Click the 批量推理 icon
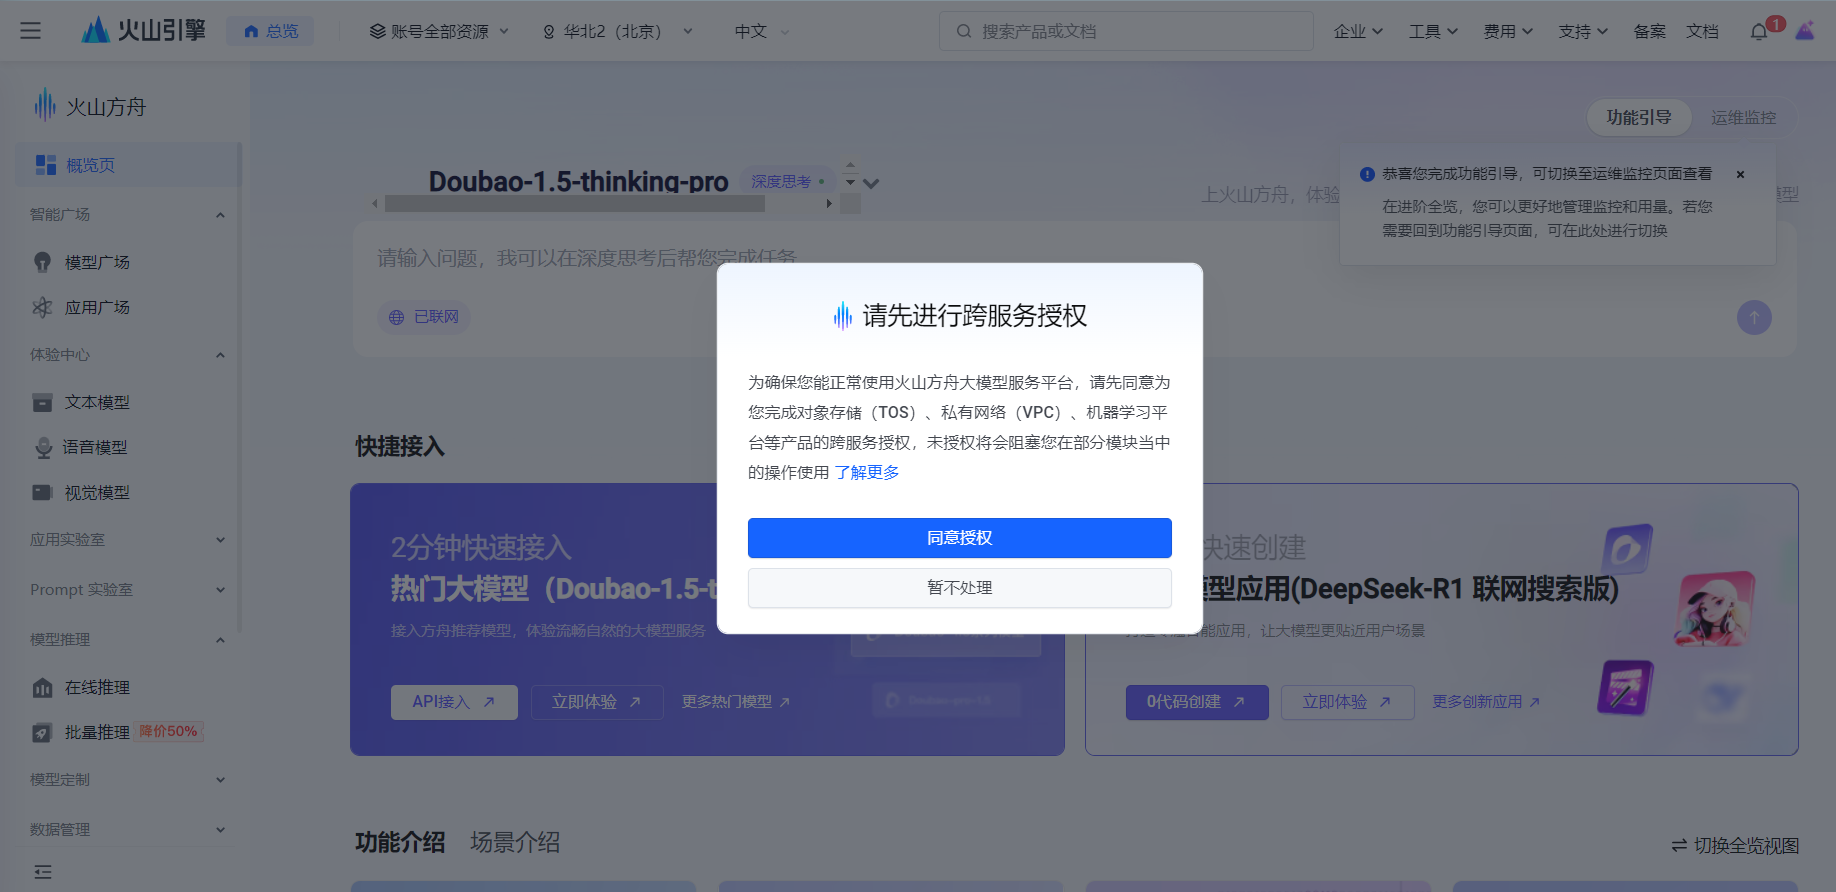The height and width of the screenshot is (892, 1836). point(42,732)
